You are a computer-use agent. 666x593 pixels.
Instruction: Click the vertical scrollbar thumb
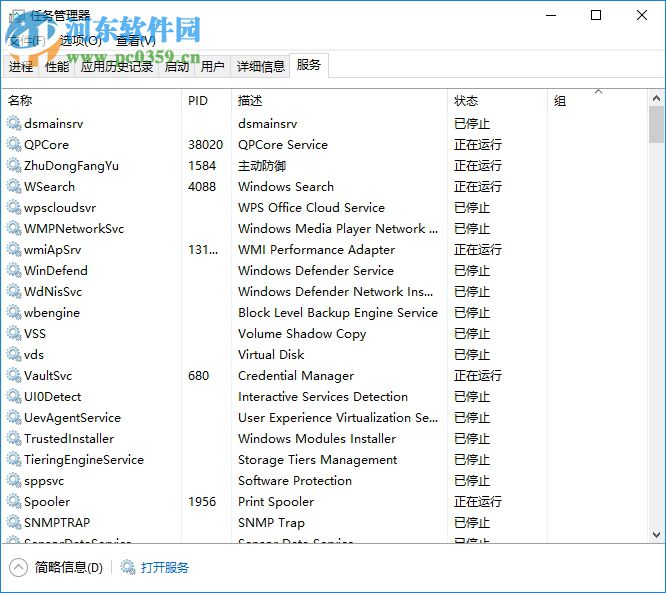coord(656,124)
